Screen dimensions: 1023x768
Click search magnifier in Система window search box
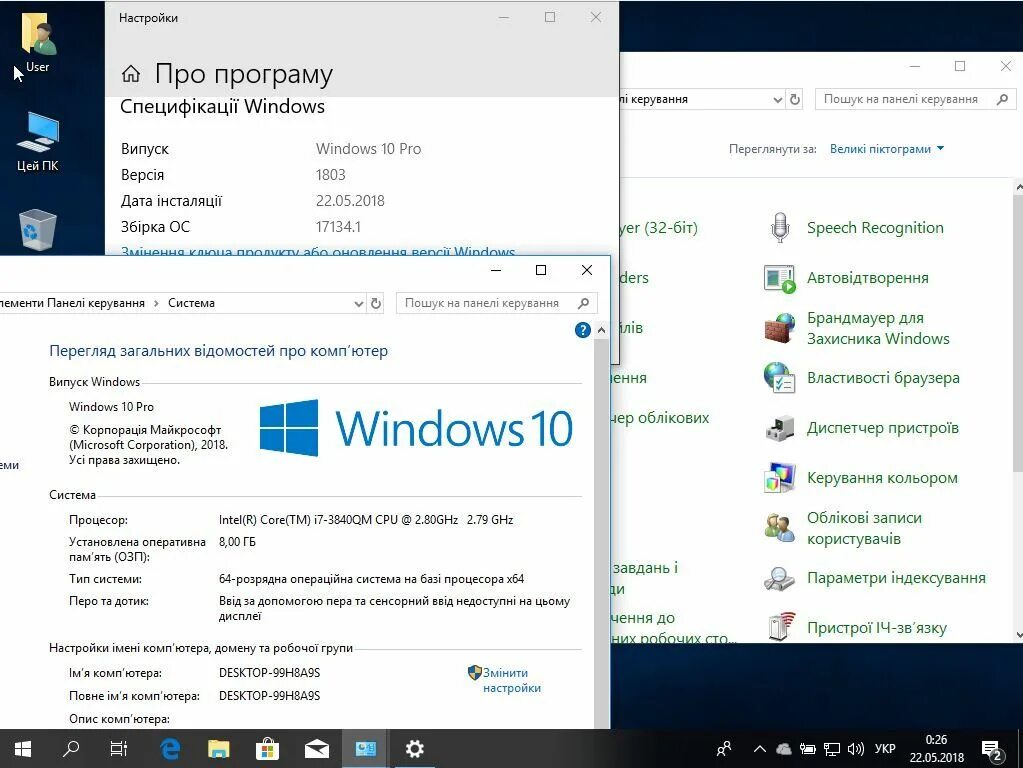[x=583, y=303]
